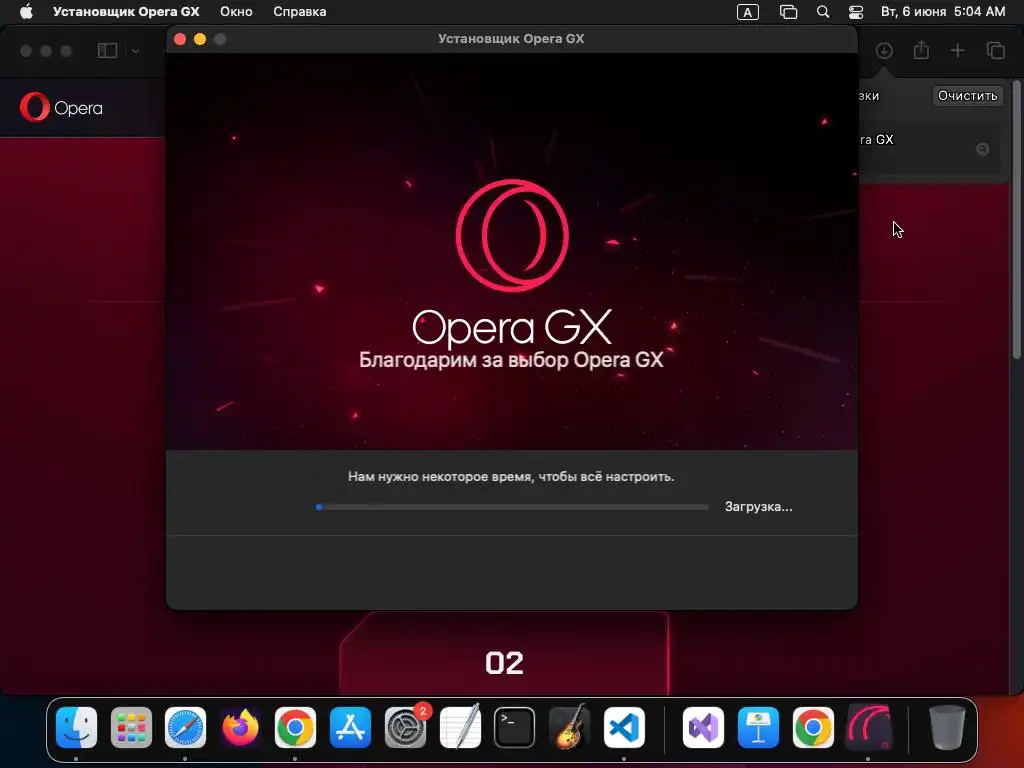The height and width of the screenshot is (768, 1024).
Task: Reveal downloaded file with magnifier icon
Action: [x=982, y=149]
